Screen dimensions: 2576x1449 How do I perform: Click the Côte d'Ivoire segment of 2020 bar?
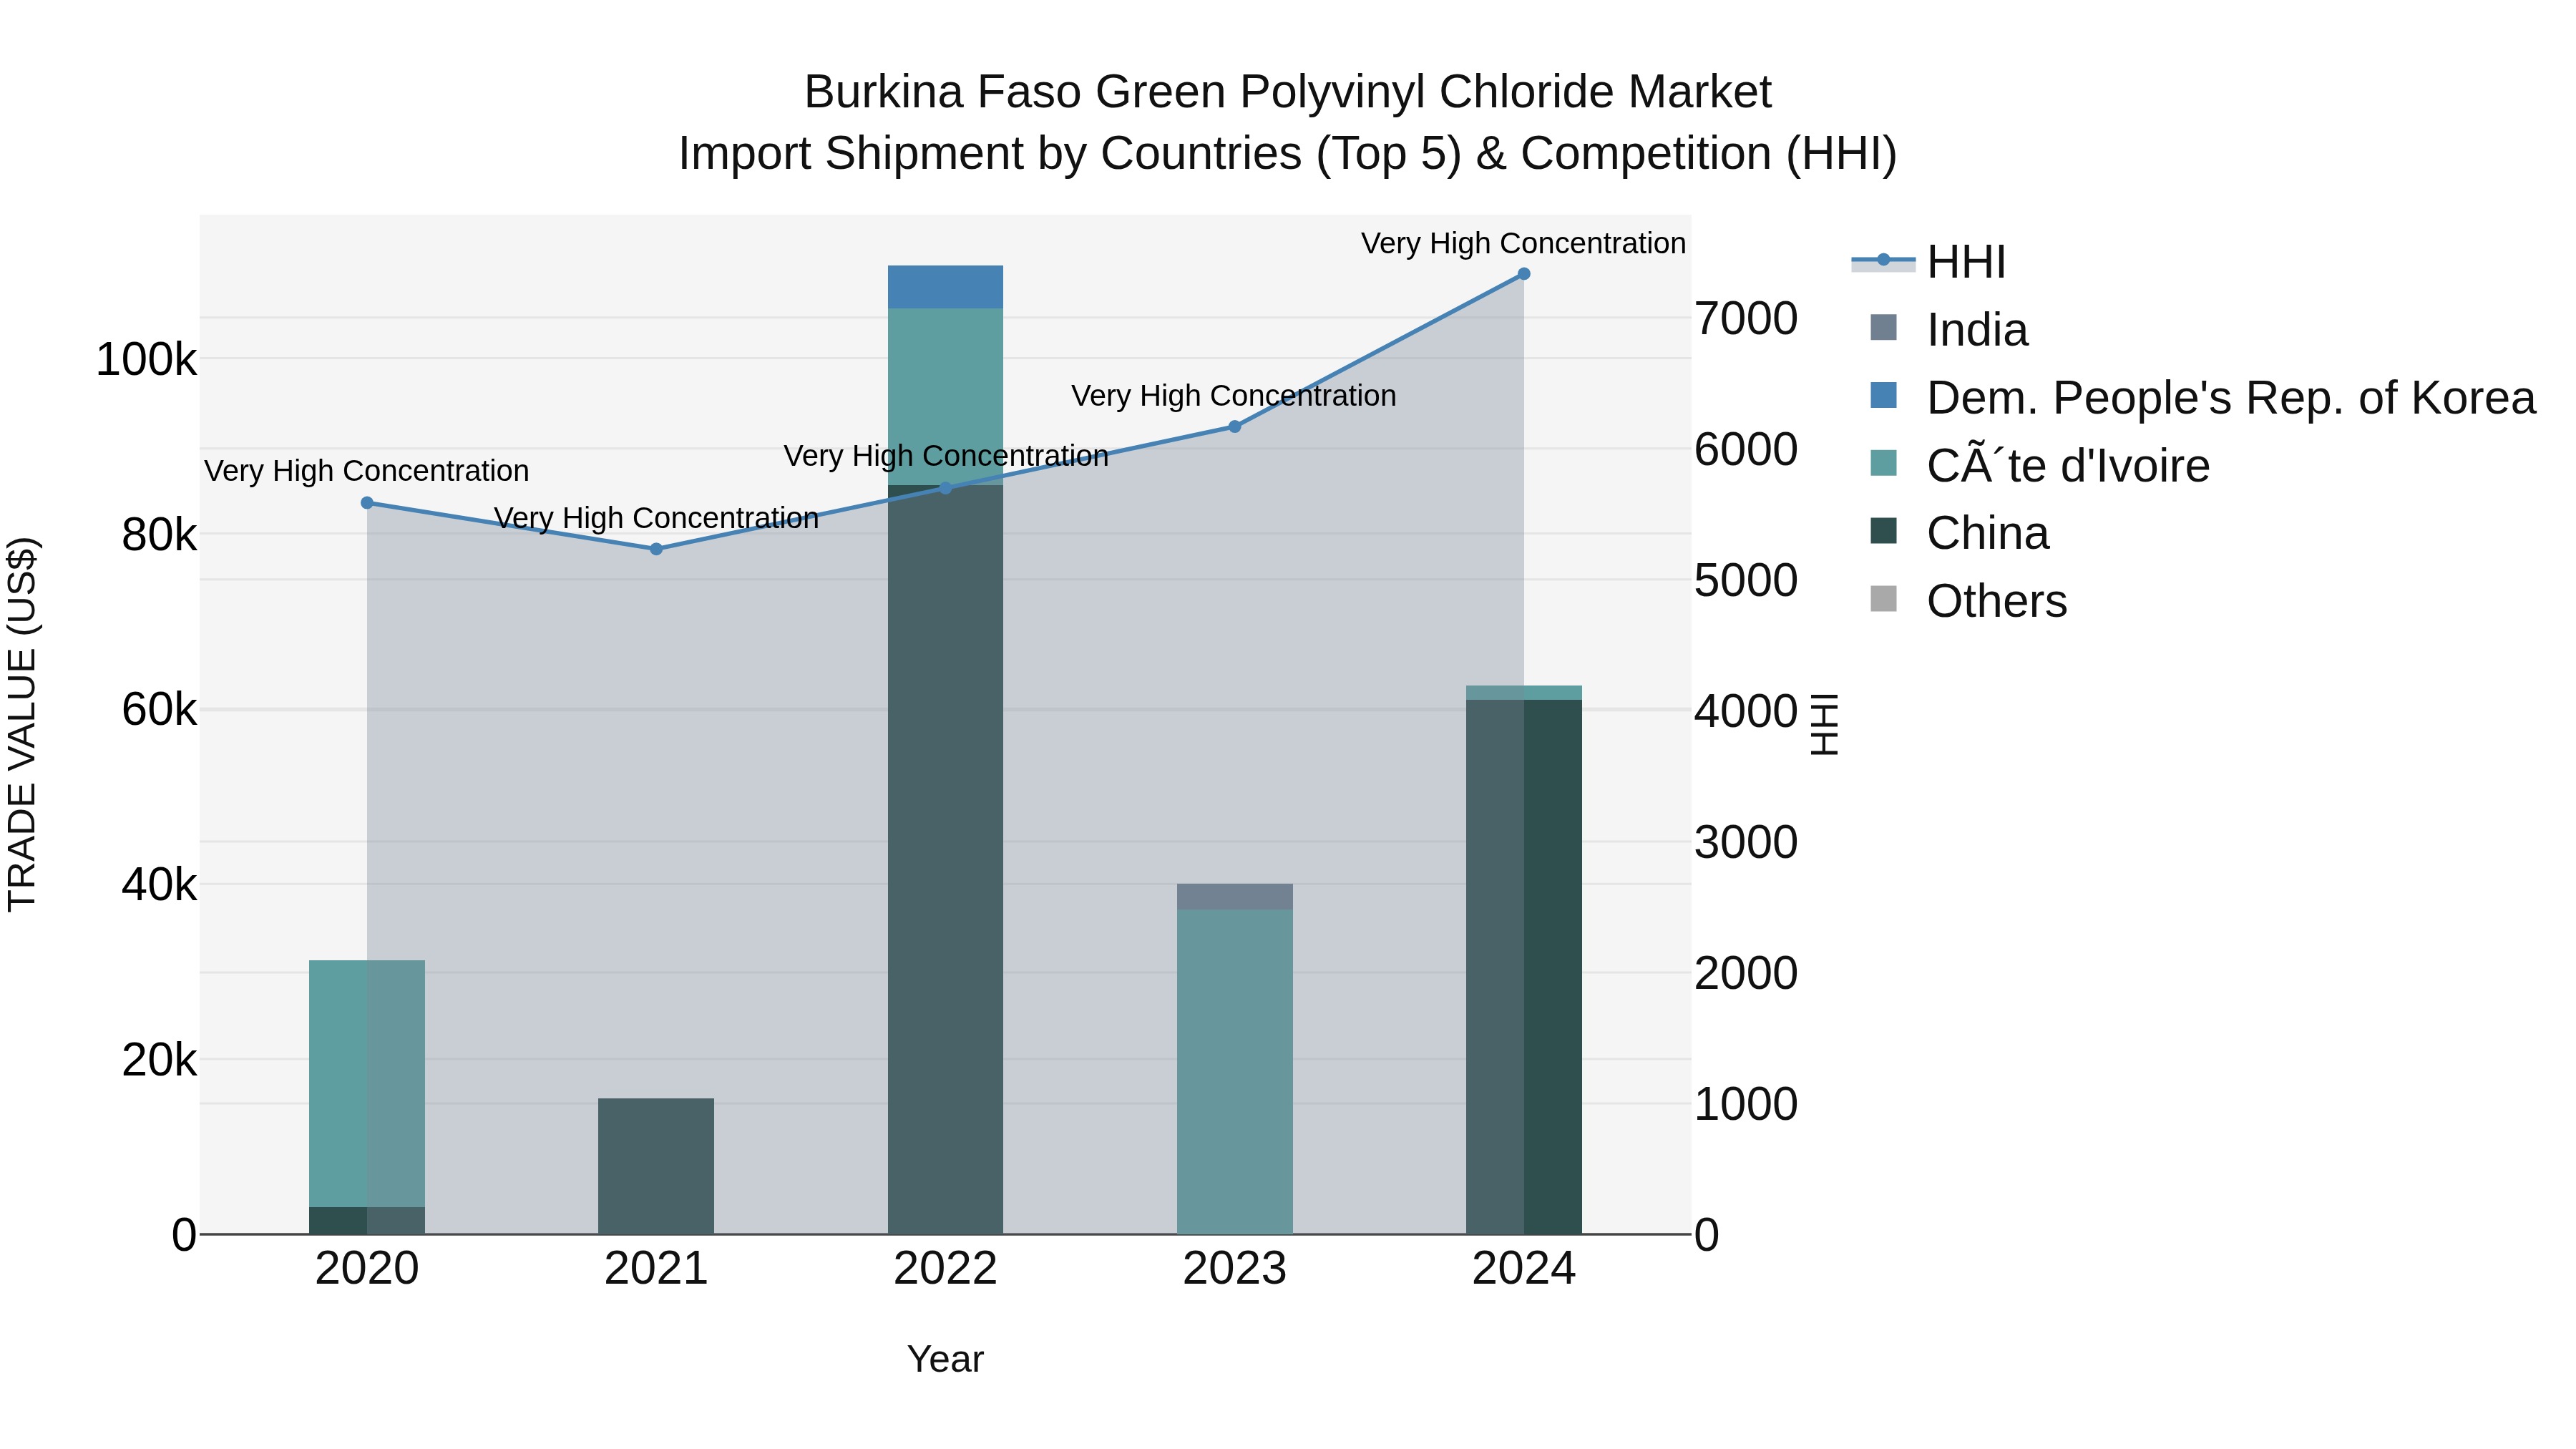point(367,1084)
